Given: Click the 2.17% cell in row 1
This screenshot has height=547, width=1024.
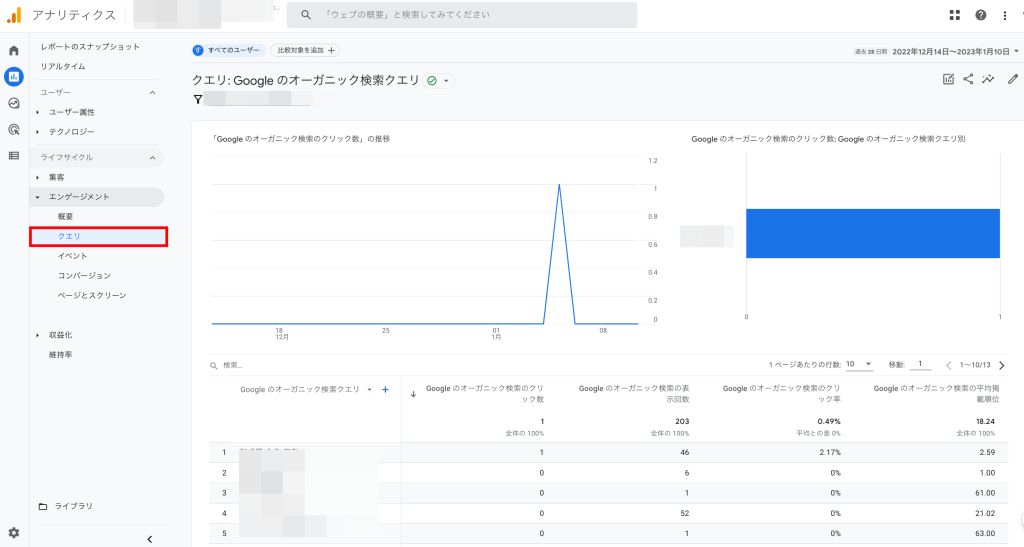Looking at the screenshot, I should [x=829, y=452].
